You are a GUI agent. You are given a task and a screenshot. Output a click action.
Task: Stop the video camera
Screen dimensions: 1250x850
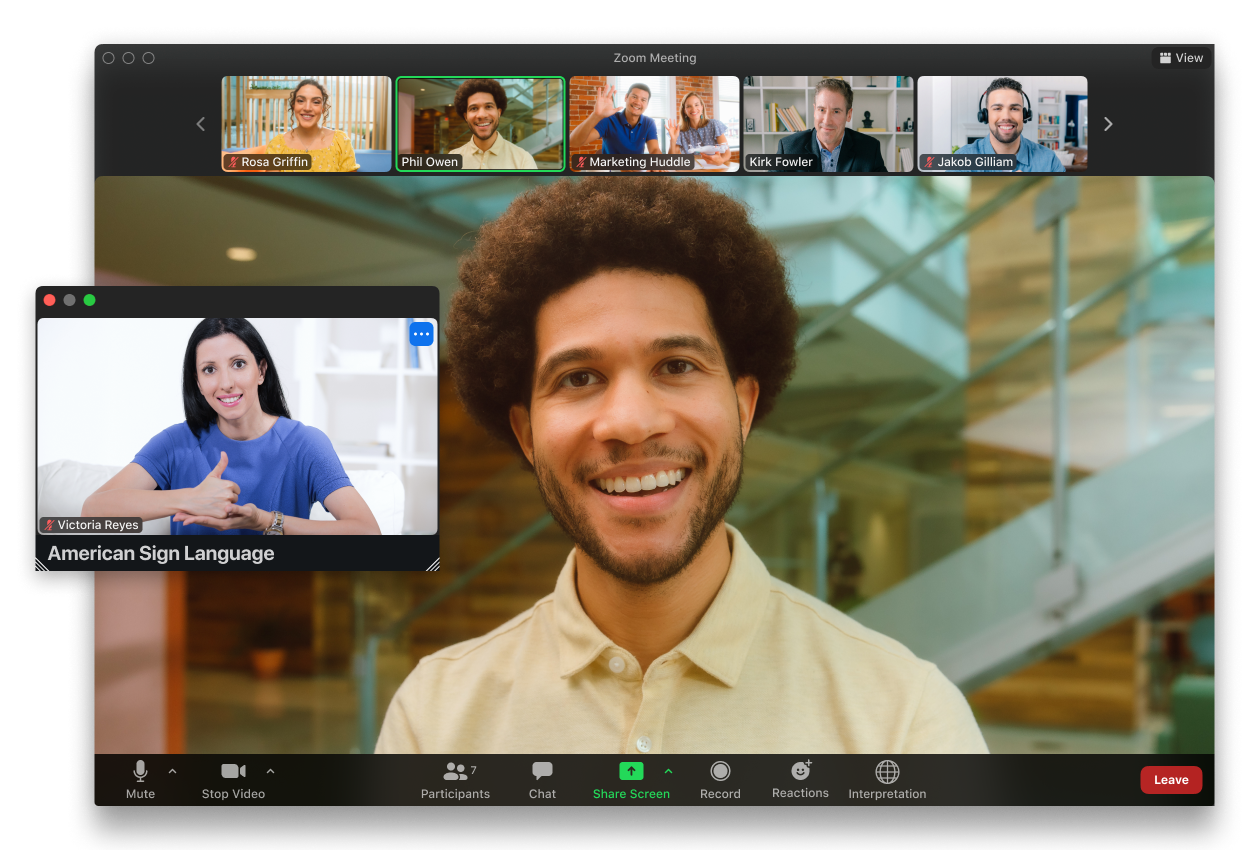point(233,780)
